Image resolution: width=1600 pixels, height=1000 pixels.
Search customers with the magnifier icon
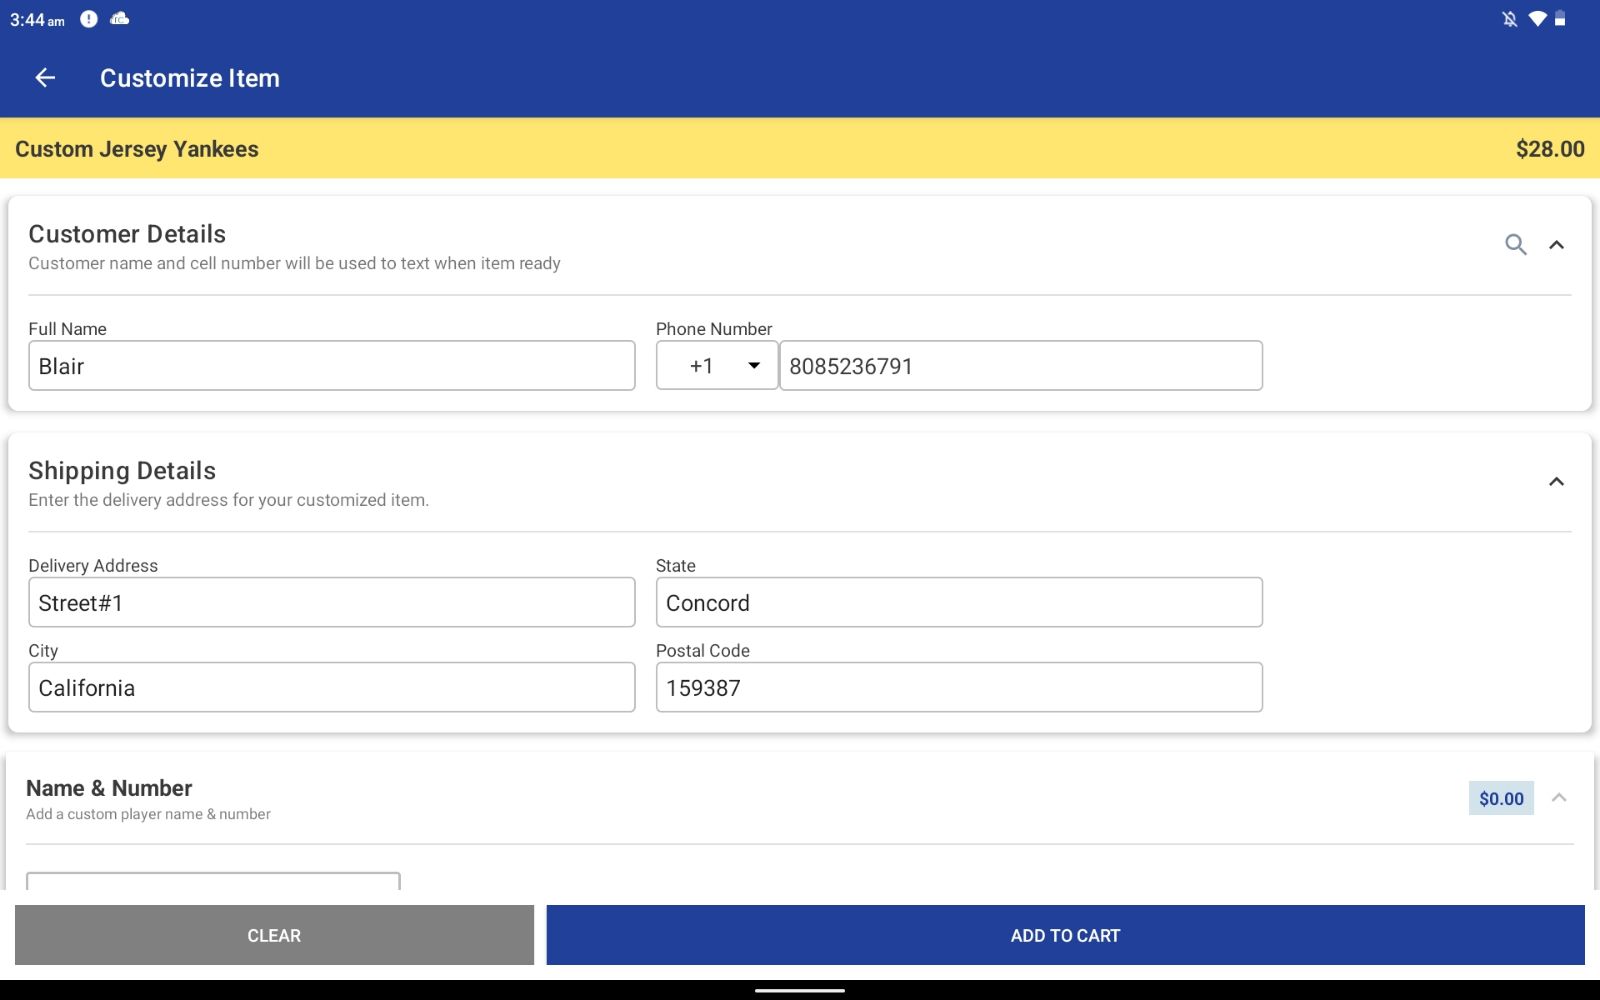pyautogui.click(x=1516, y=244)
